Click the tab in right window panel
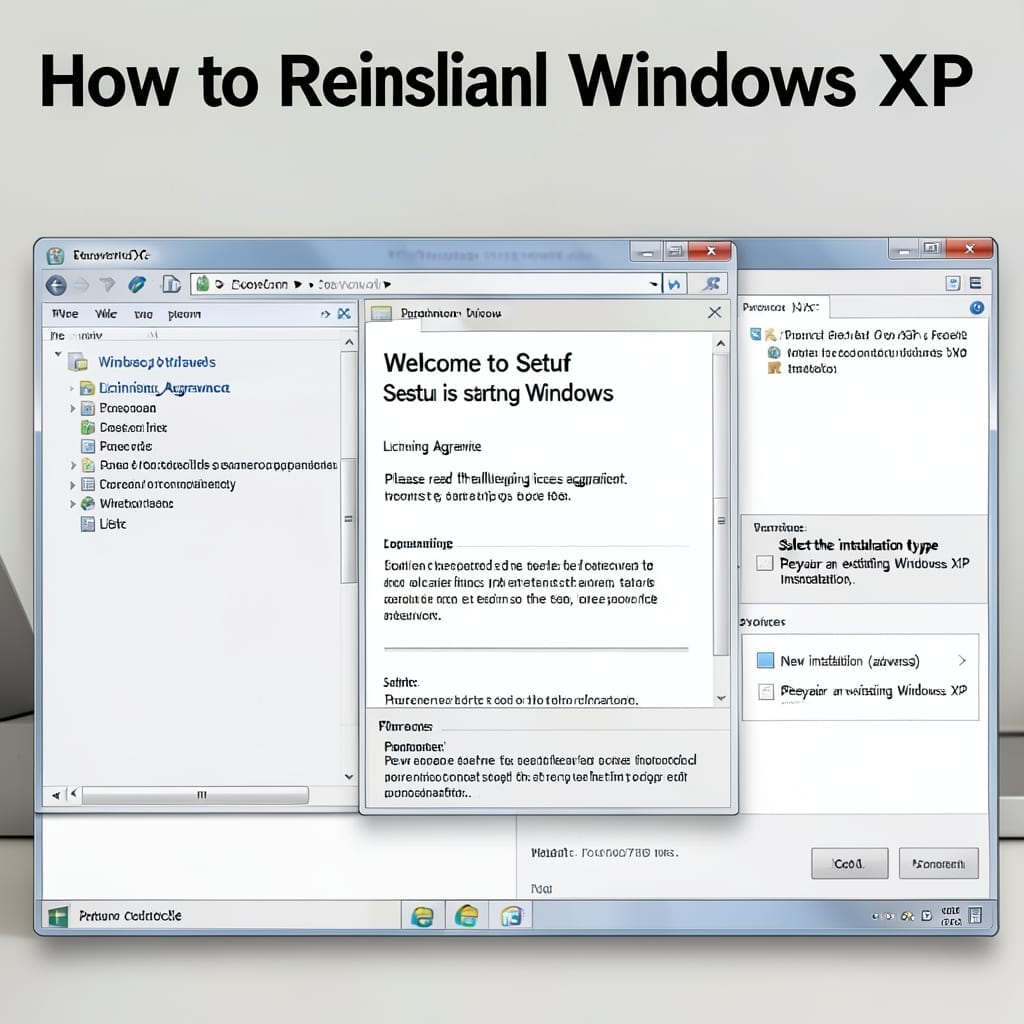Image resolution: width=1024 pixels, height=1024 pixels. [784, 307]
